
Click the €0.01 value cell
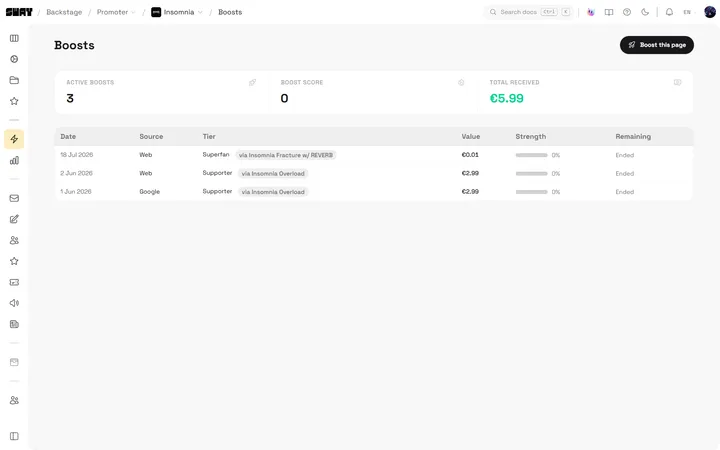tap(470, 155)
